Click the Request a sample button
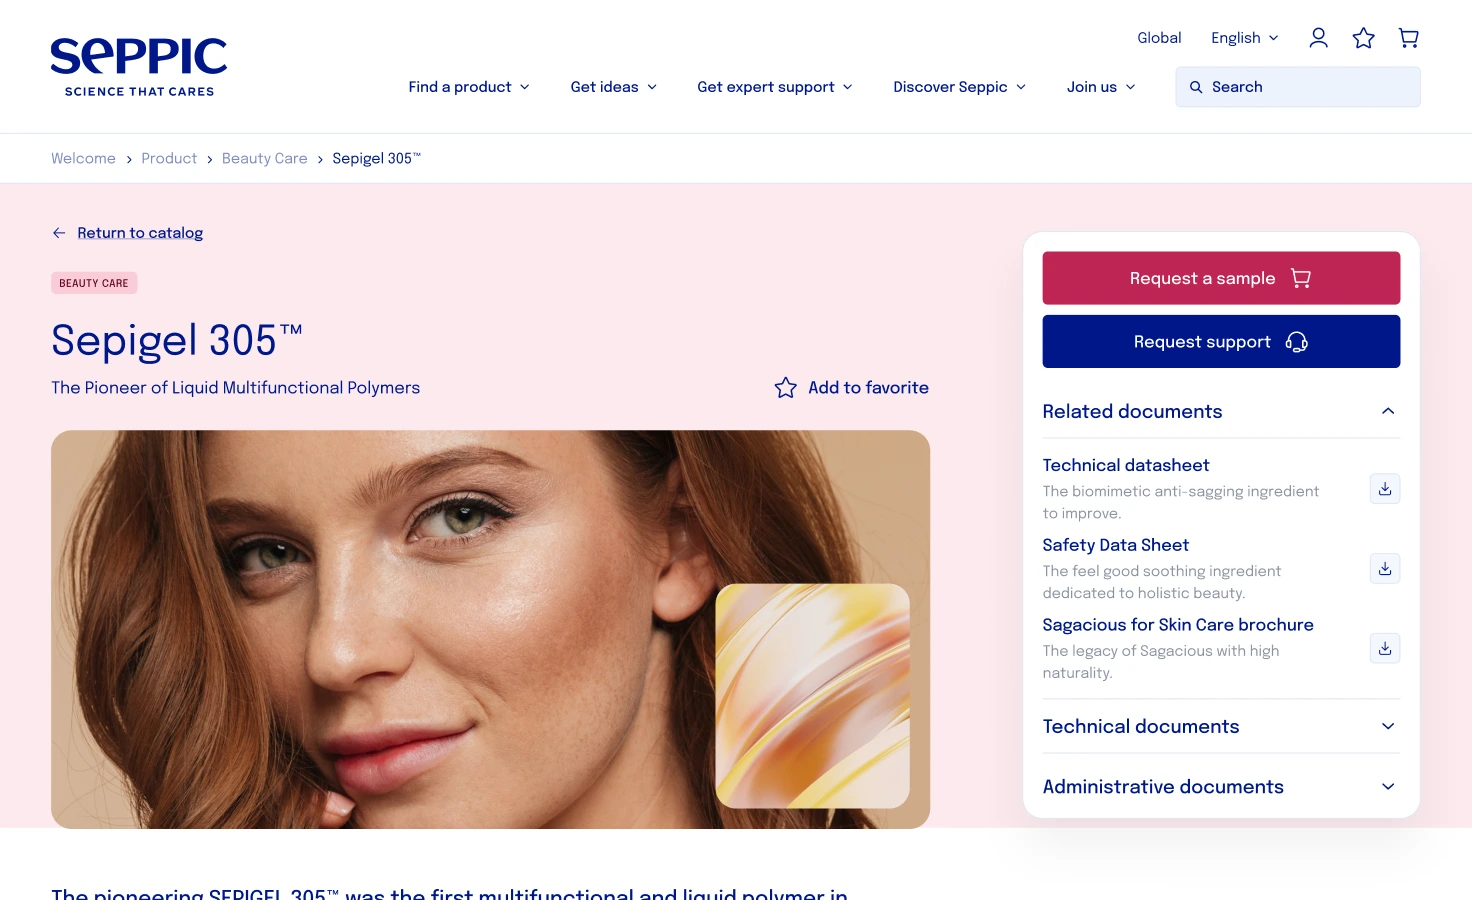The height and width of the screenshot is (900, 1472). [1220, 278]
